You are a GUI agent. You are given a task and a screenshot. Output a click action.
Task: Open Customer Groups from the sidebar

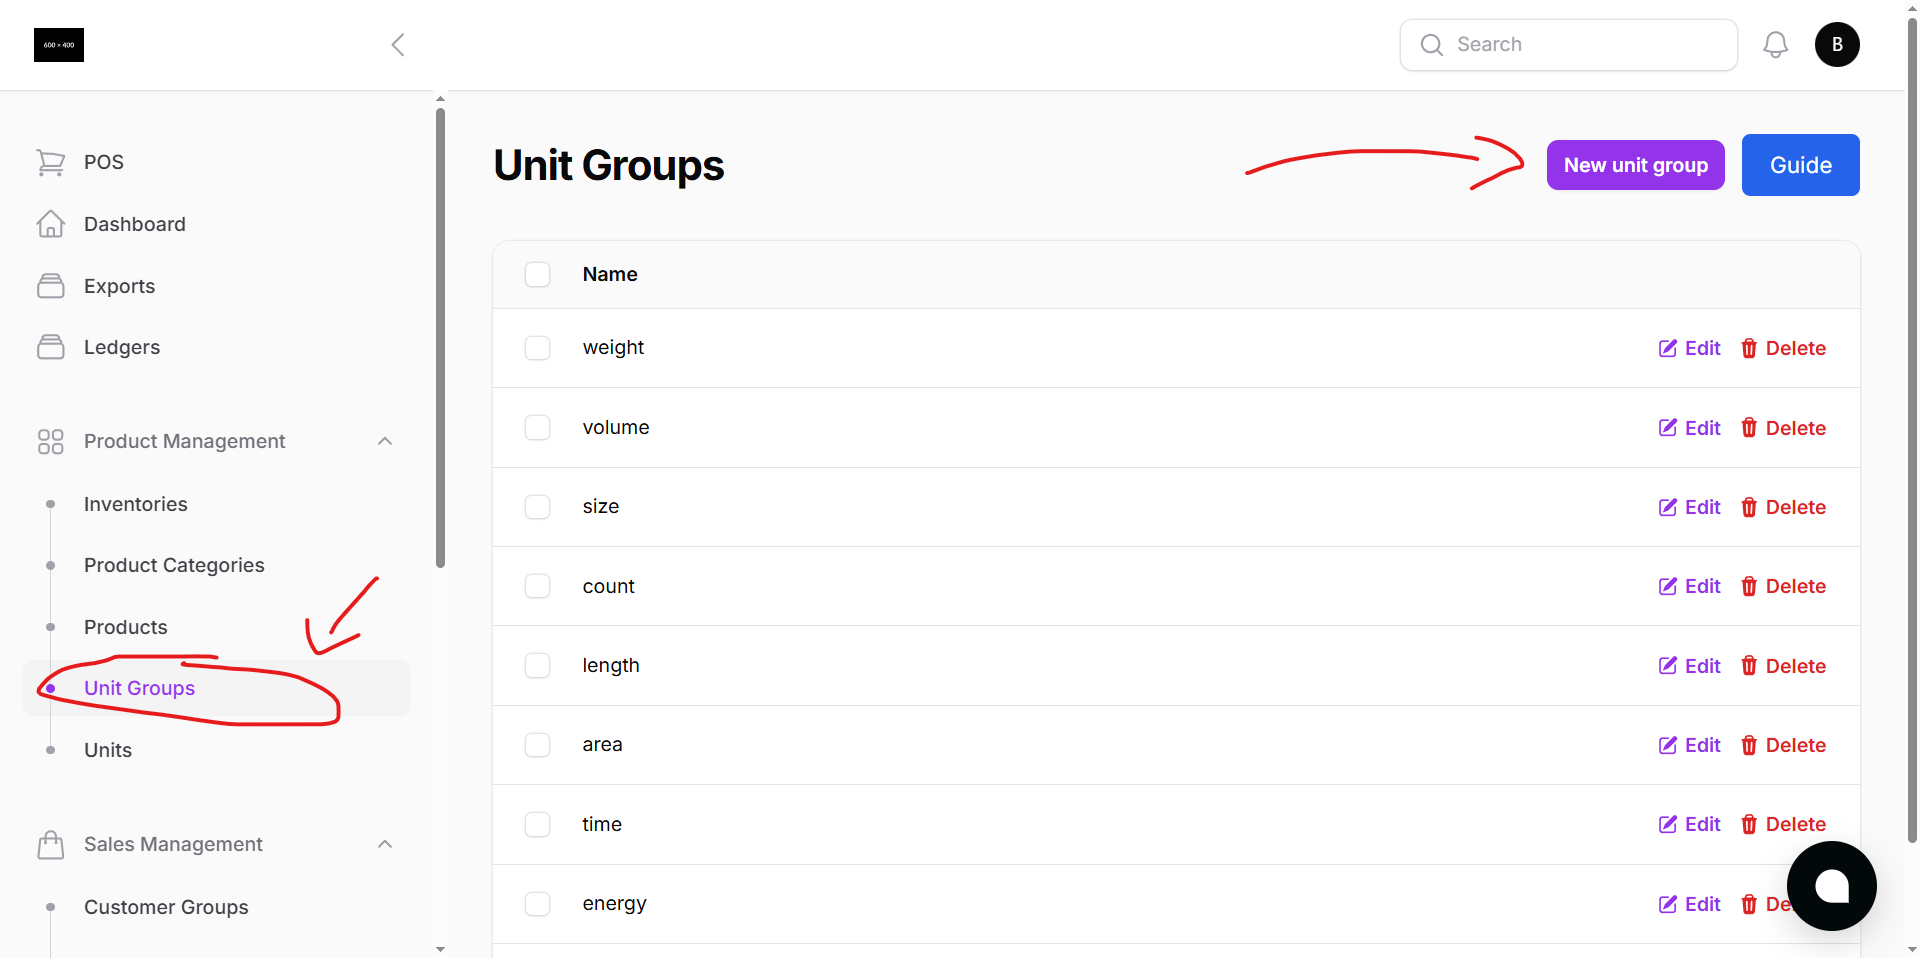(166, 907)
